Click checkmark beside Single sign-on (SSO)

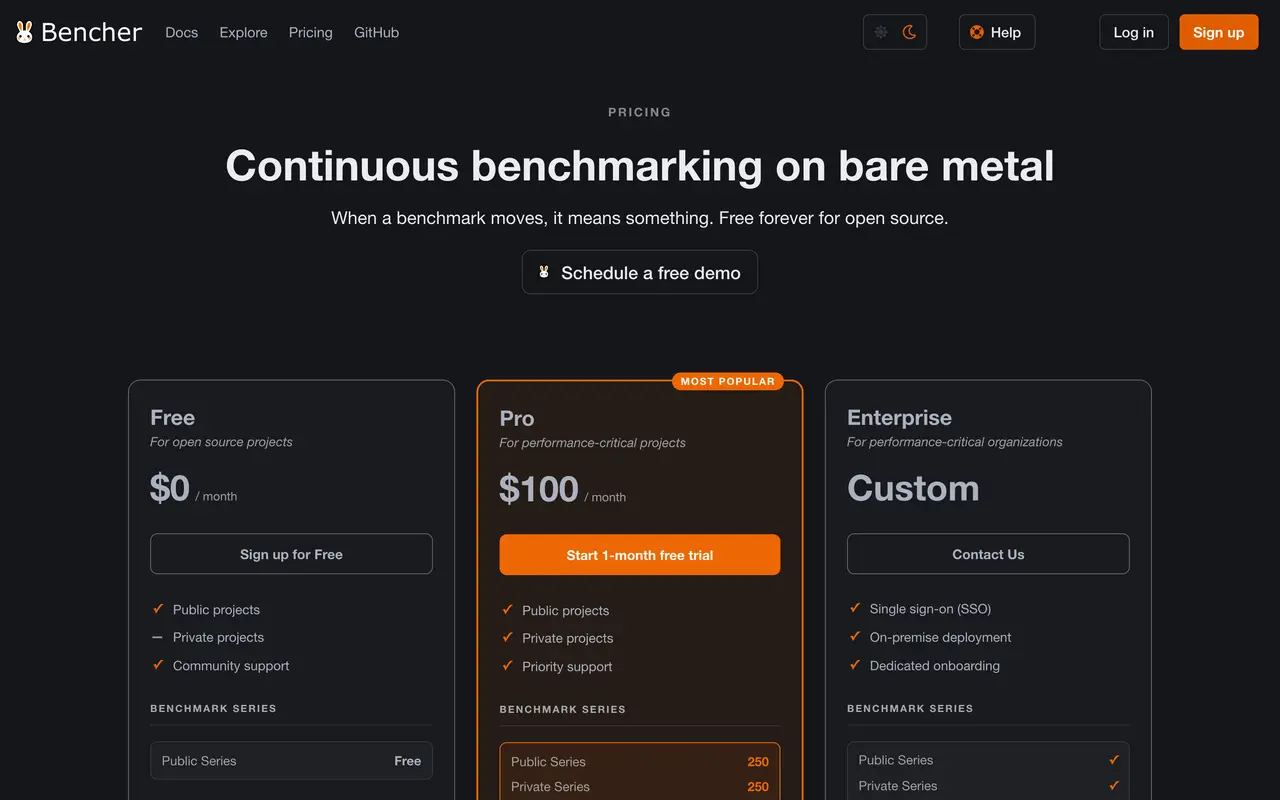click(855, 608)
